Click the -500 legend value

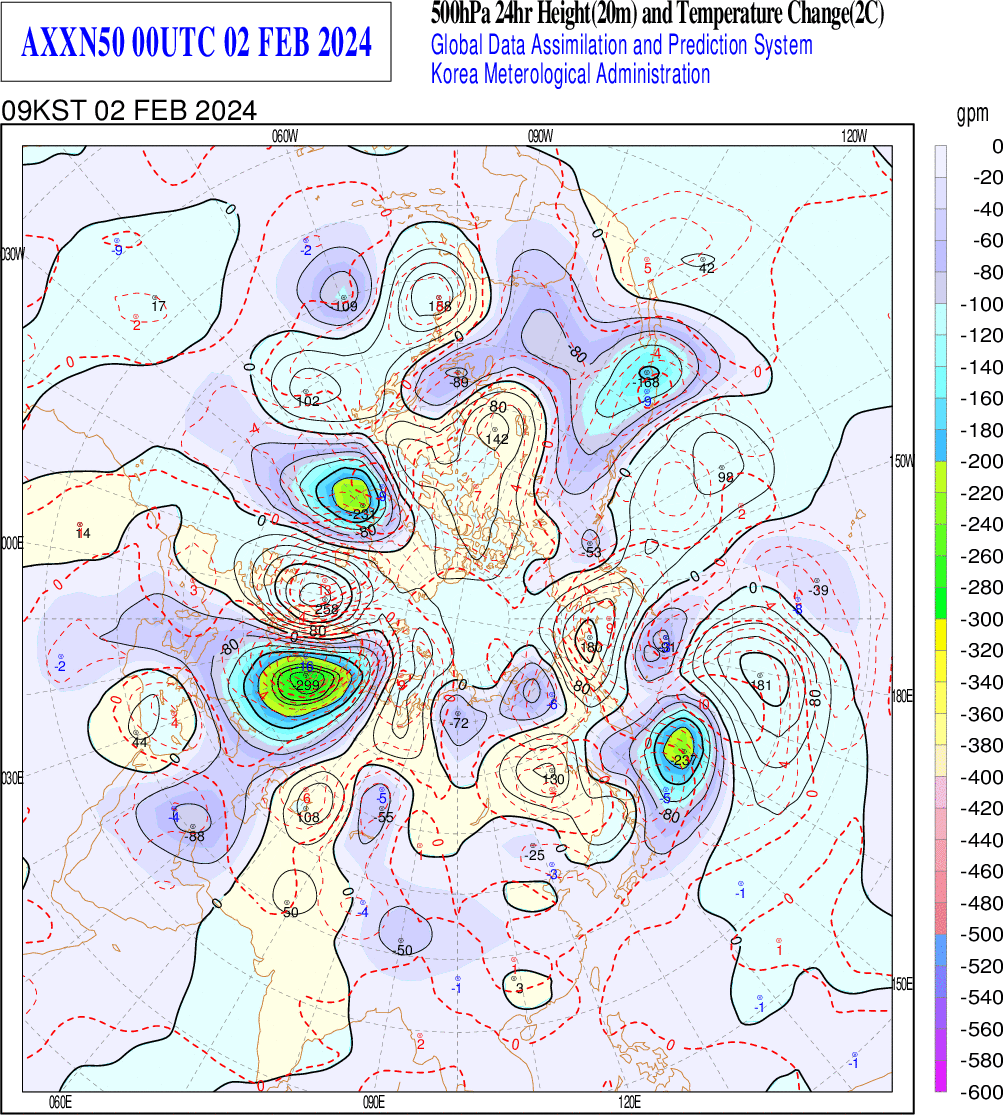(981, 934)
